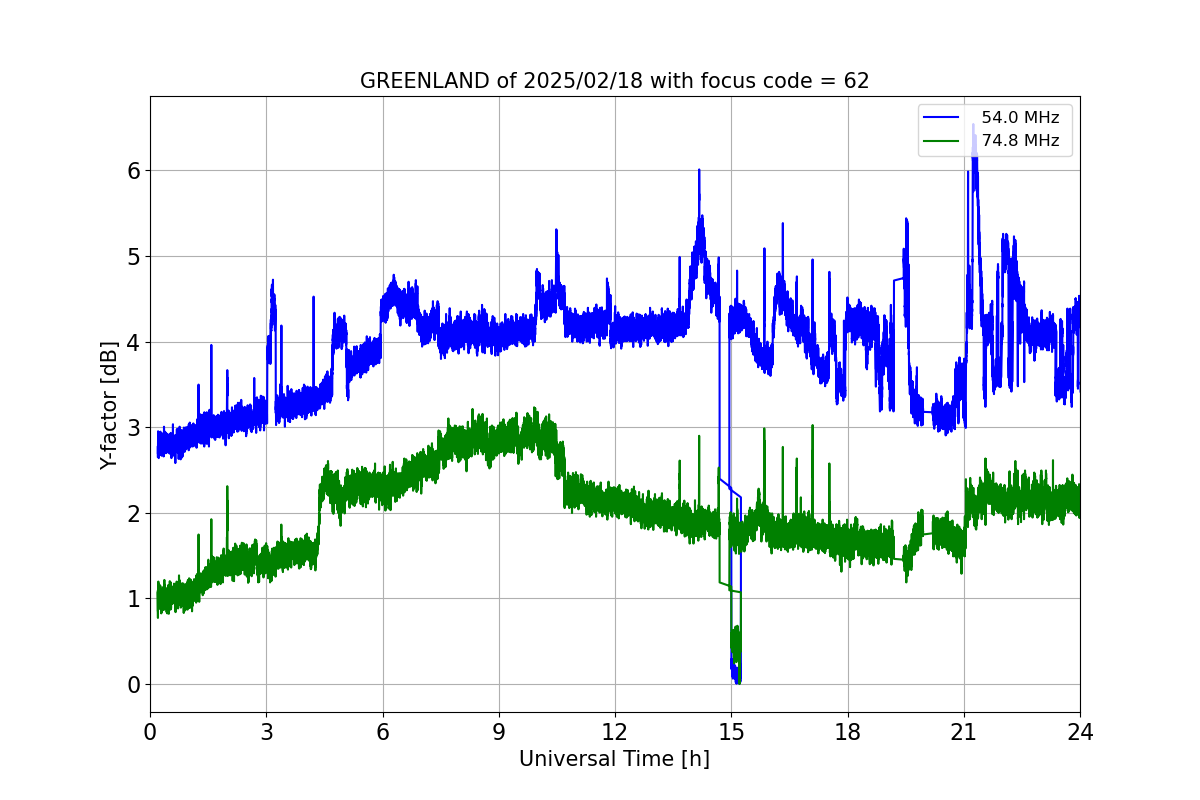The width and height of the screenshot is (1200, 800).
Task: Click the '74.8 MHz' legend label
Action: click(x=1020, y=141)
